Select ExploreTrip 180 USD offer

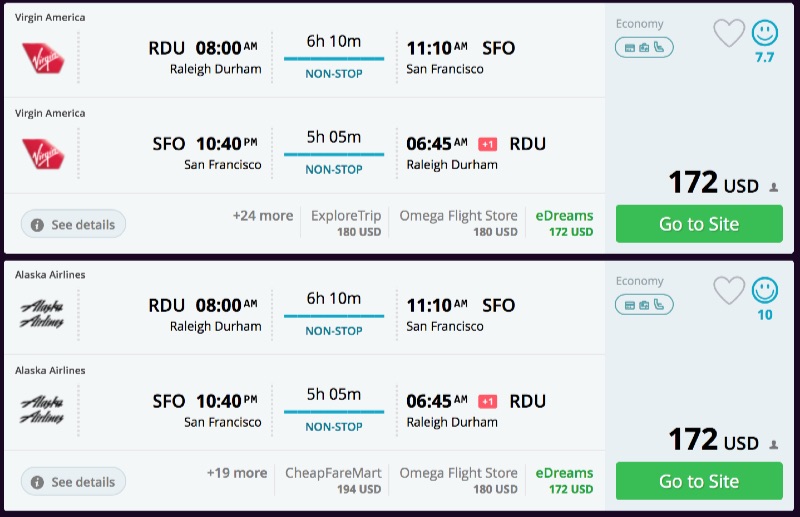tap(346, 223)
